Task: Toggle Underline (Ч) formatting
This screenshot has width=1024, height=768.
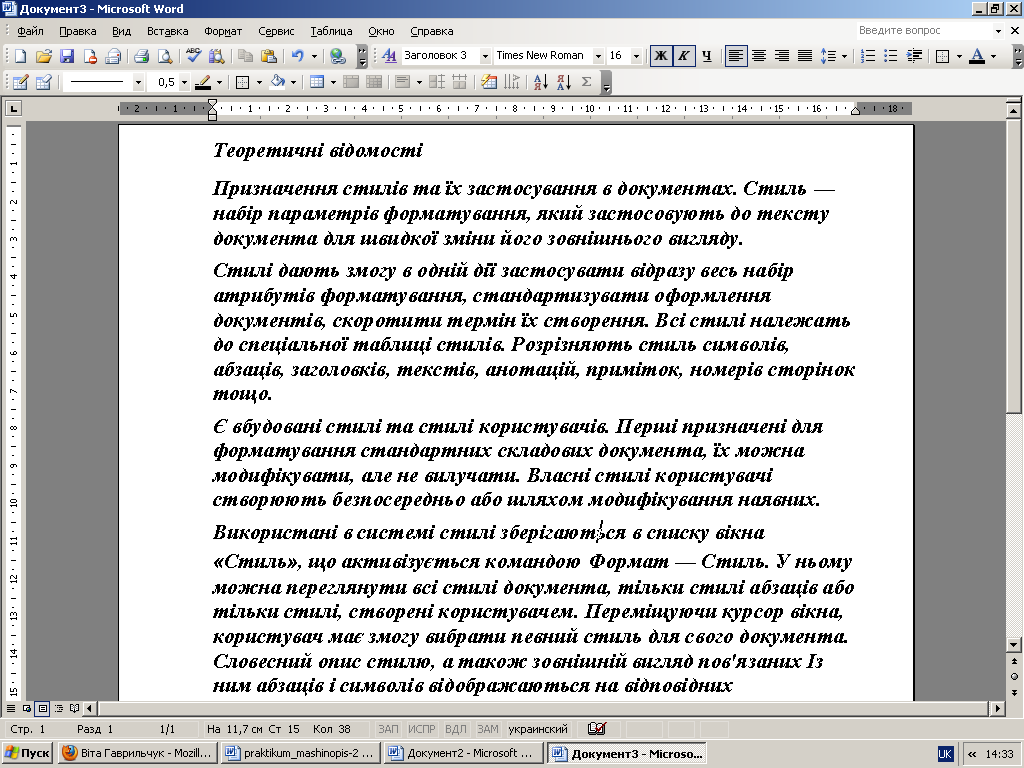Action: click(x=706, y=56)
